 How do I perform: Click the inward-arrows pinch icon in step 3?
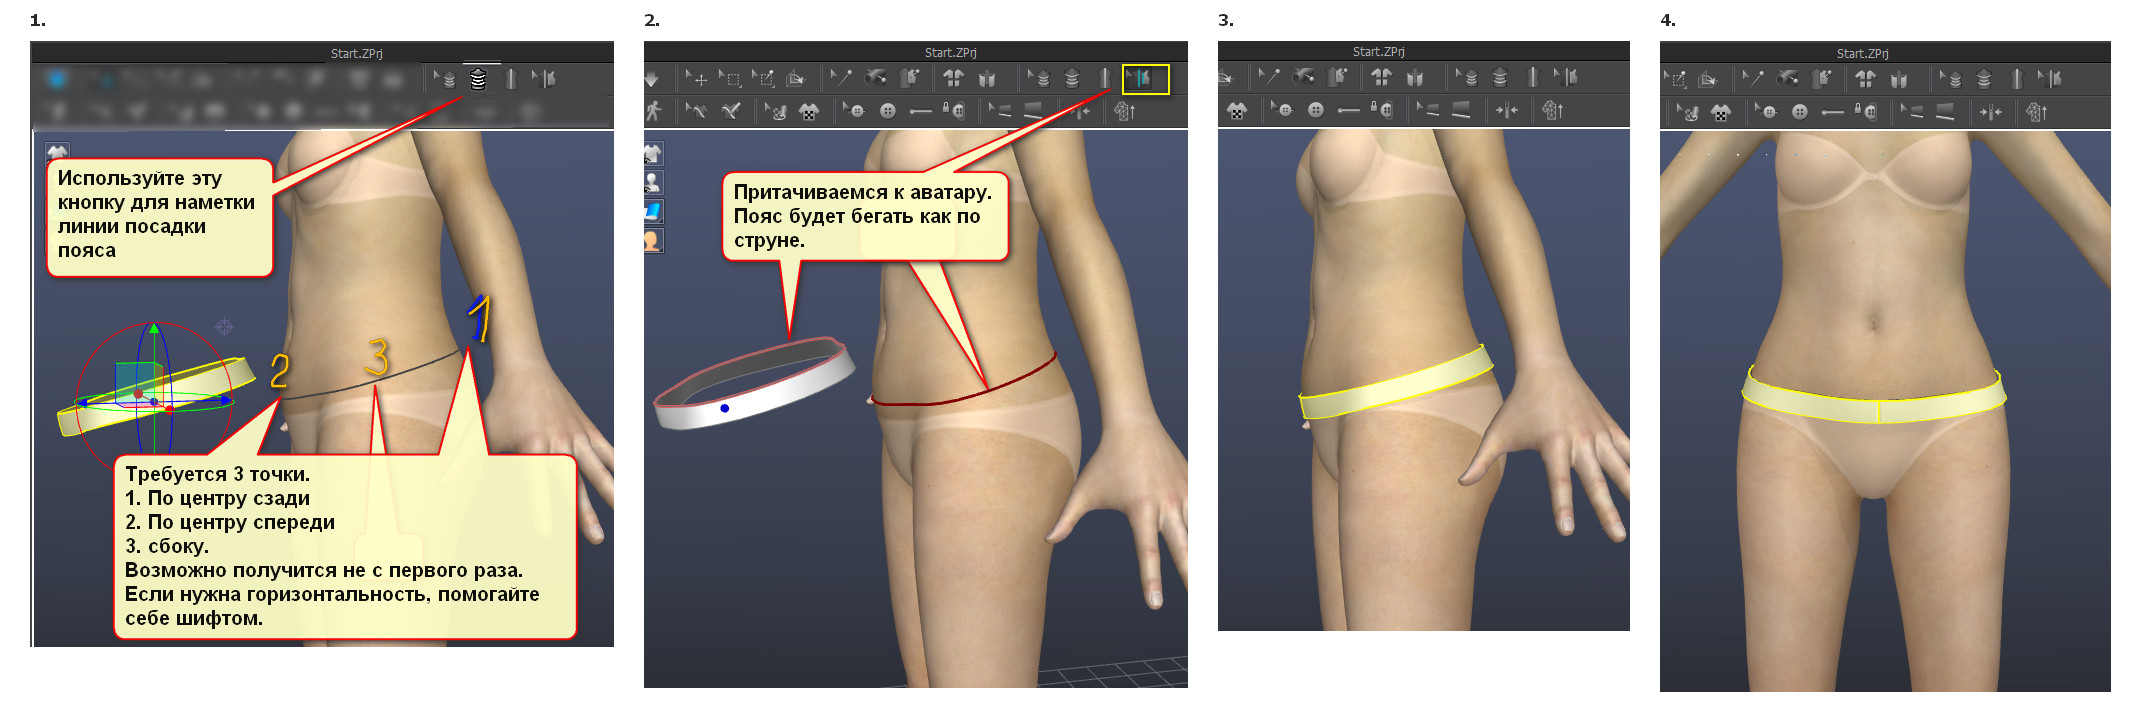[x=1507, y=110]
